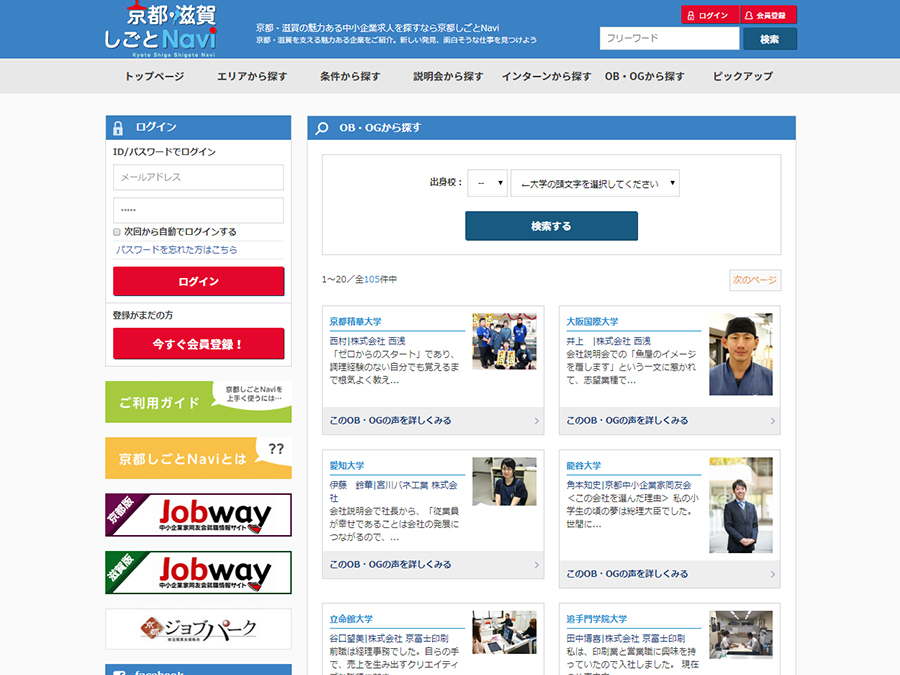Open パスワードを忘れた方はこちら link
This screenshot has width=900, height=675.
pos(176,250)
